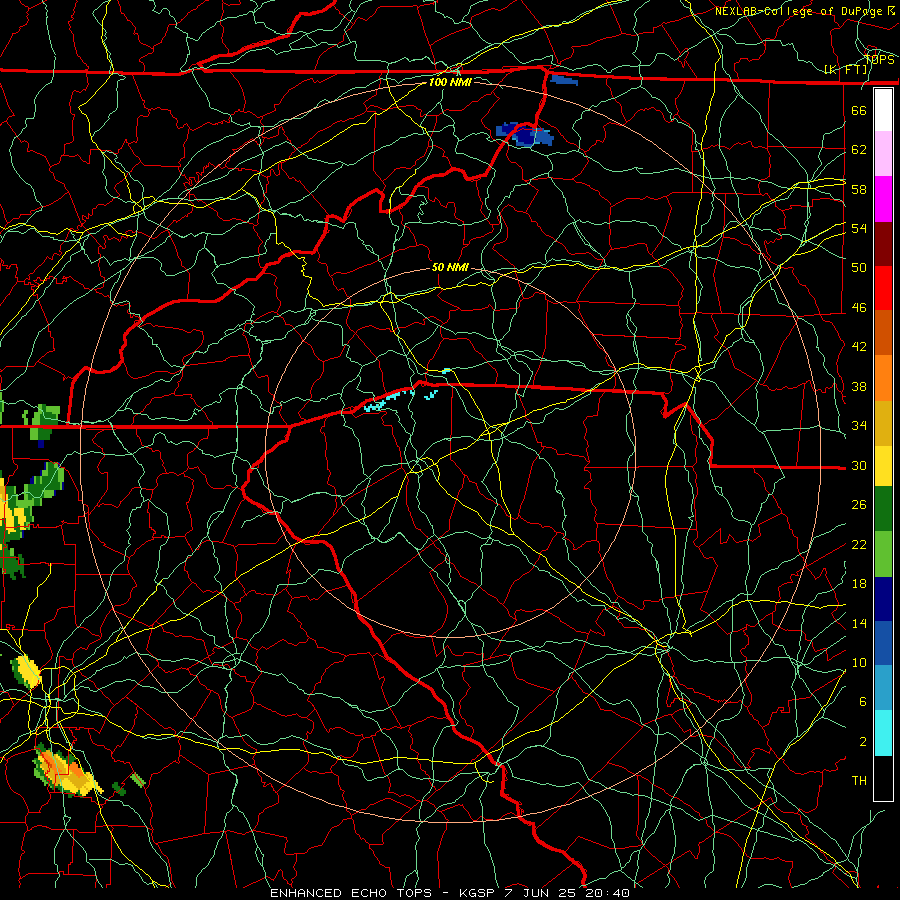
Task: Choose the dark maroon legend swatch
Action: [x=883, y=243]
